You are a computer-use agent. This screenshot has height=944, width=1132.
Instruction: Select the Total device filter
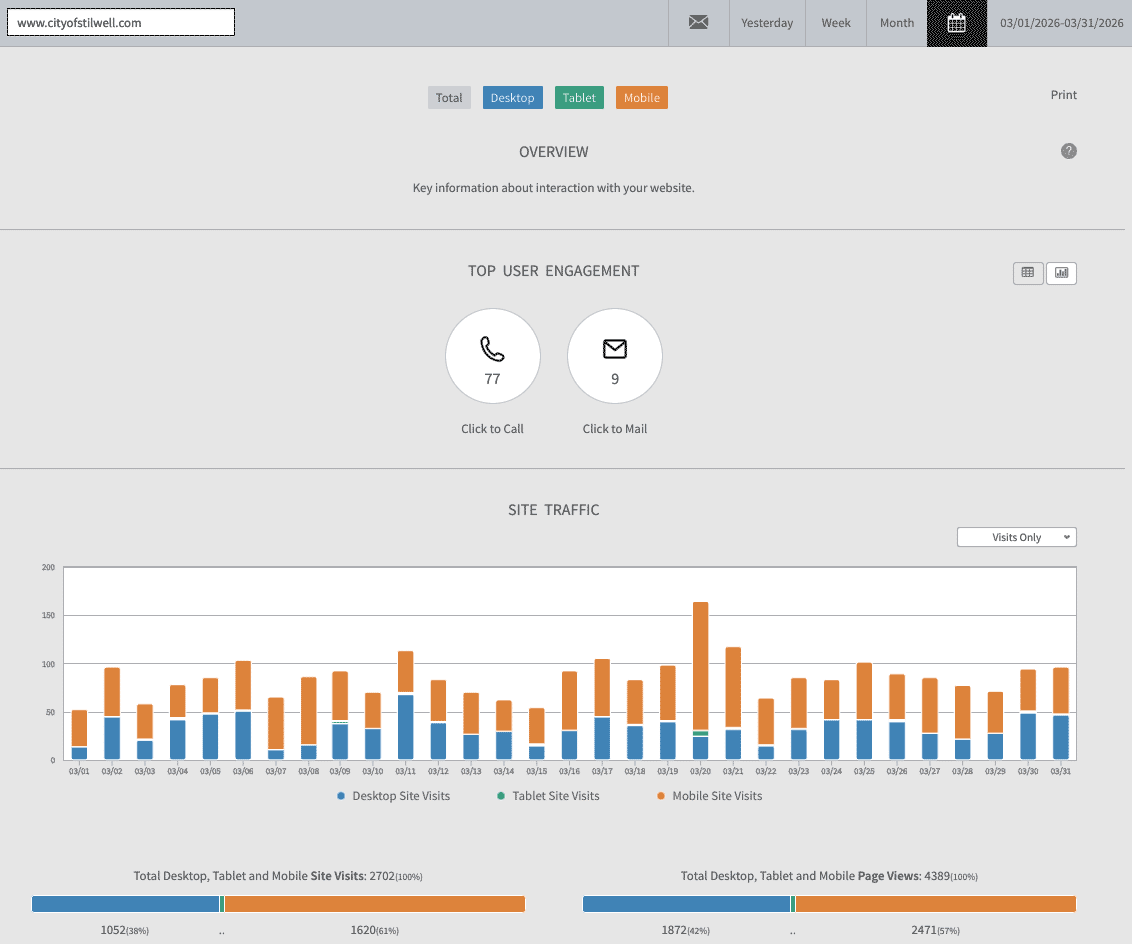449,98
